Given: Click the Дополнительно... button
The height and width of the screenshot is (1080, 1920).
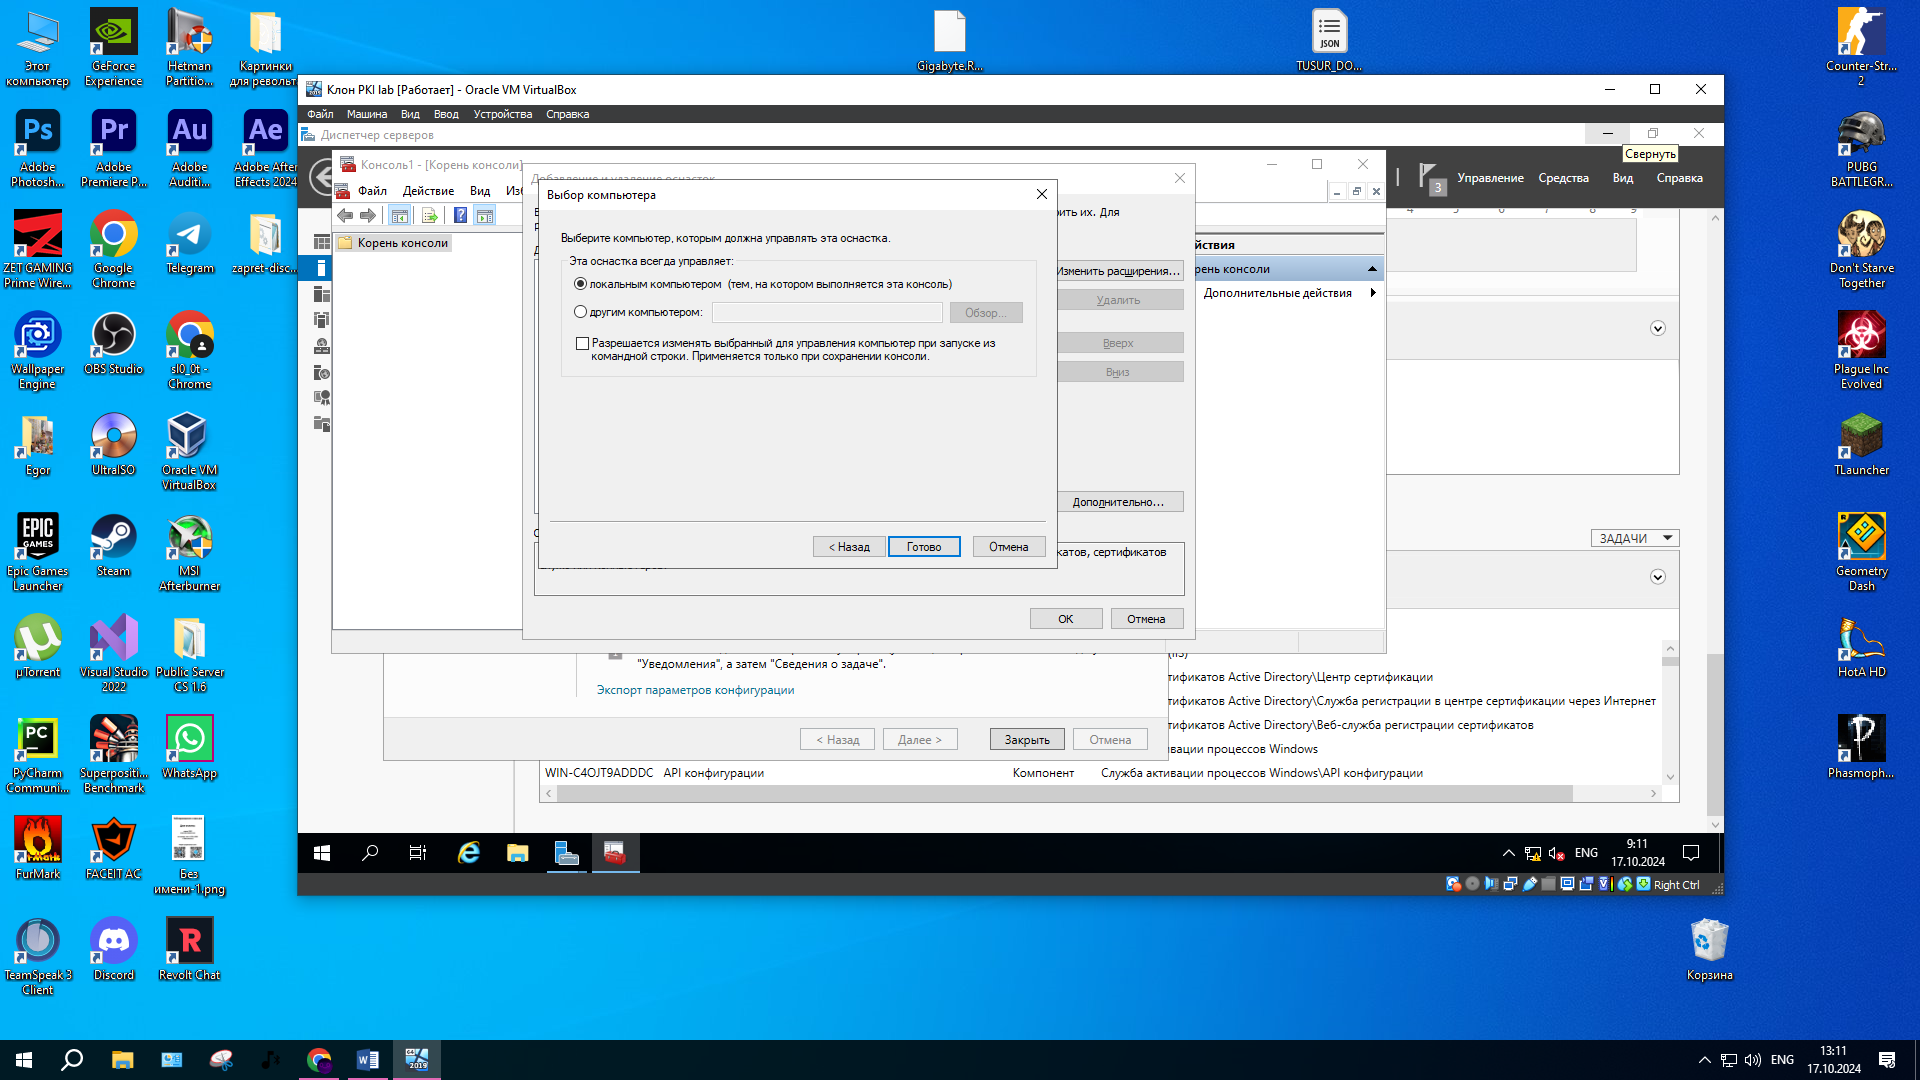Looking at the screenshot, I should point(1120,502).
